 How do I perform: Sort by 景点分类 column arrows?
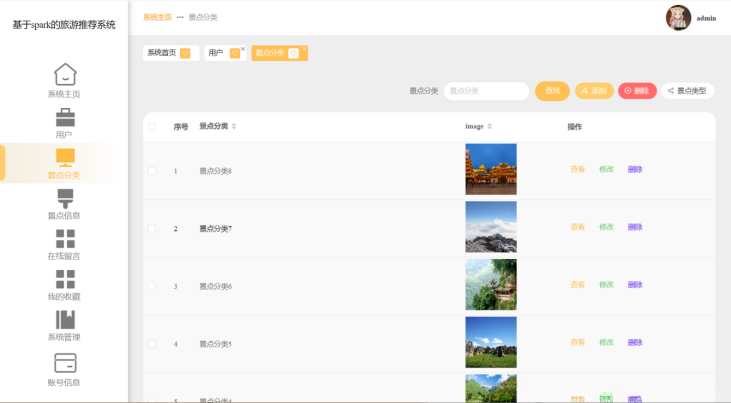coord(234,126)
